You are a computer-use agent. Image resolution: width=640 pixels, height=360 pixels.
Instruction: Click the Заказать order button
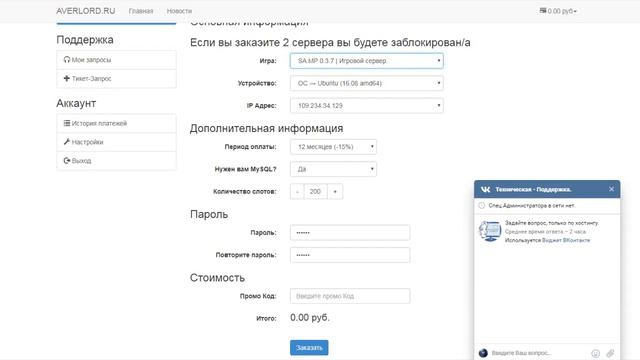[x=309, y=348]
